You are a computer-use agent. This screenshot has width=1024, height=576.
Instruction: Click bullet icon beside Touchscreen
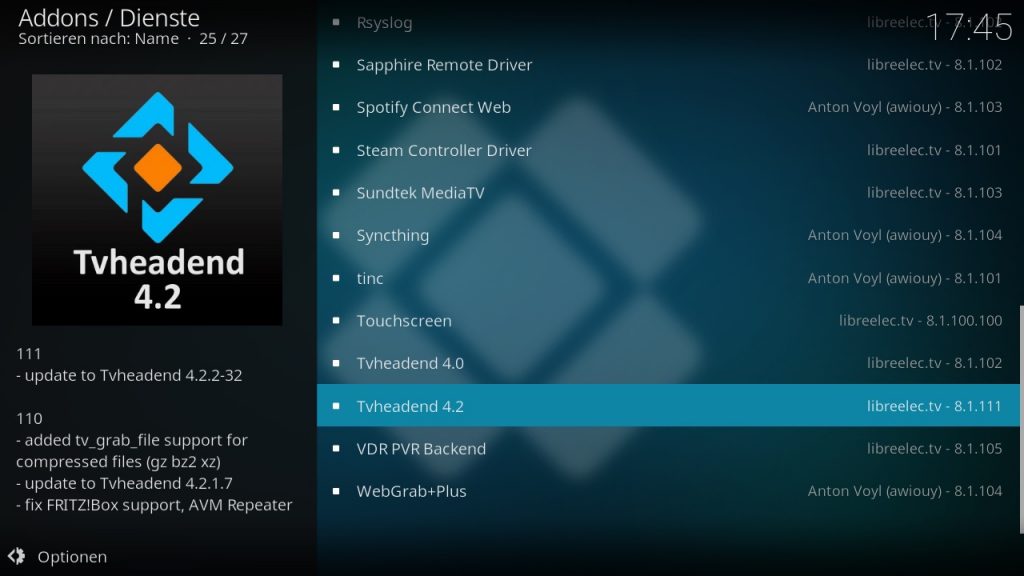tap(336, 321)
